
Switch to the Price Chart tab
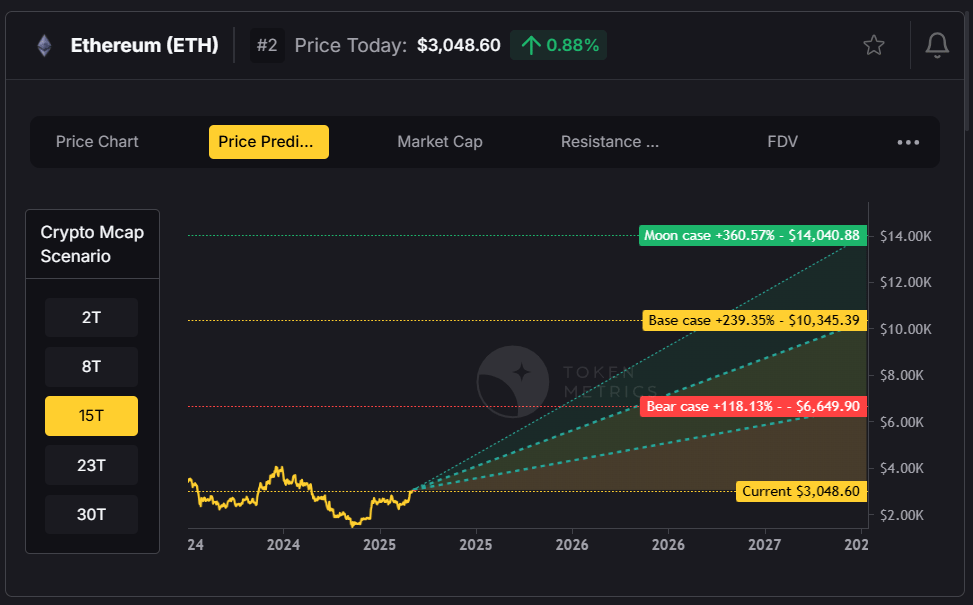click(x=97, y=142)
